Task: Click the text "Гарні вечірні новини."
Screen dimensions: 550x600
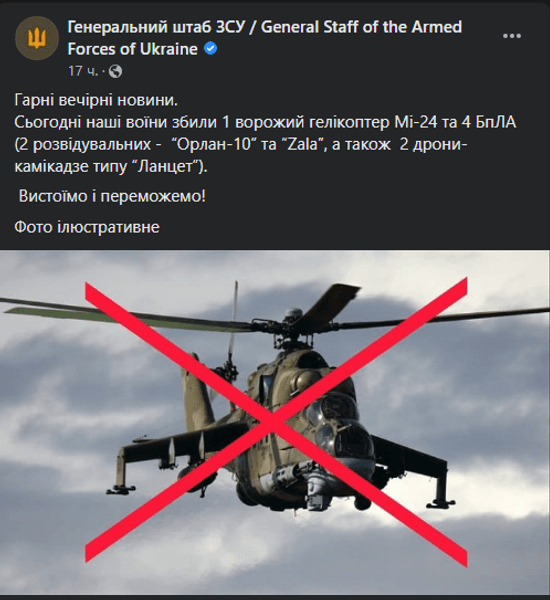Action: tap(96, 100)
